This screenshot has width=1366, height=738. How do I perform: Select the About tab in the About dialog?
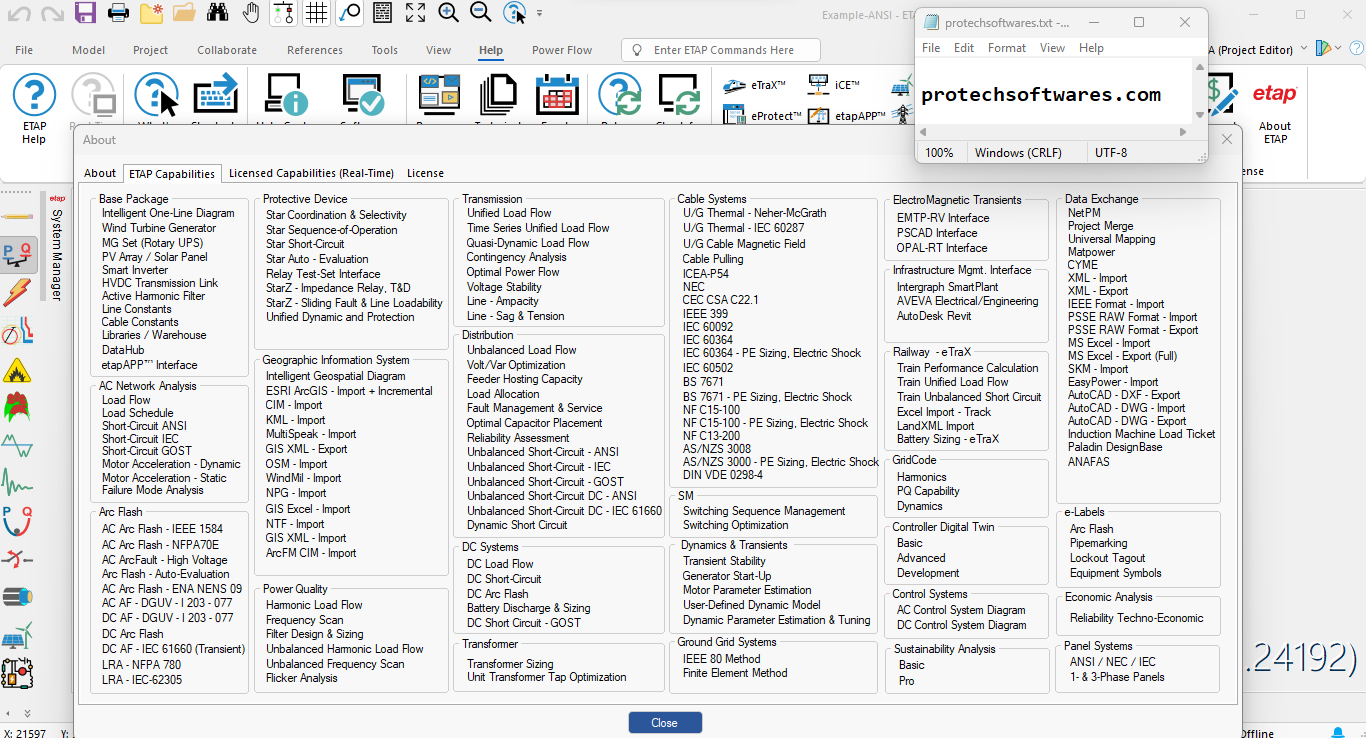pyautogui.click(x=100, y=173)
